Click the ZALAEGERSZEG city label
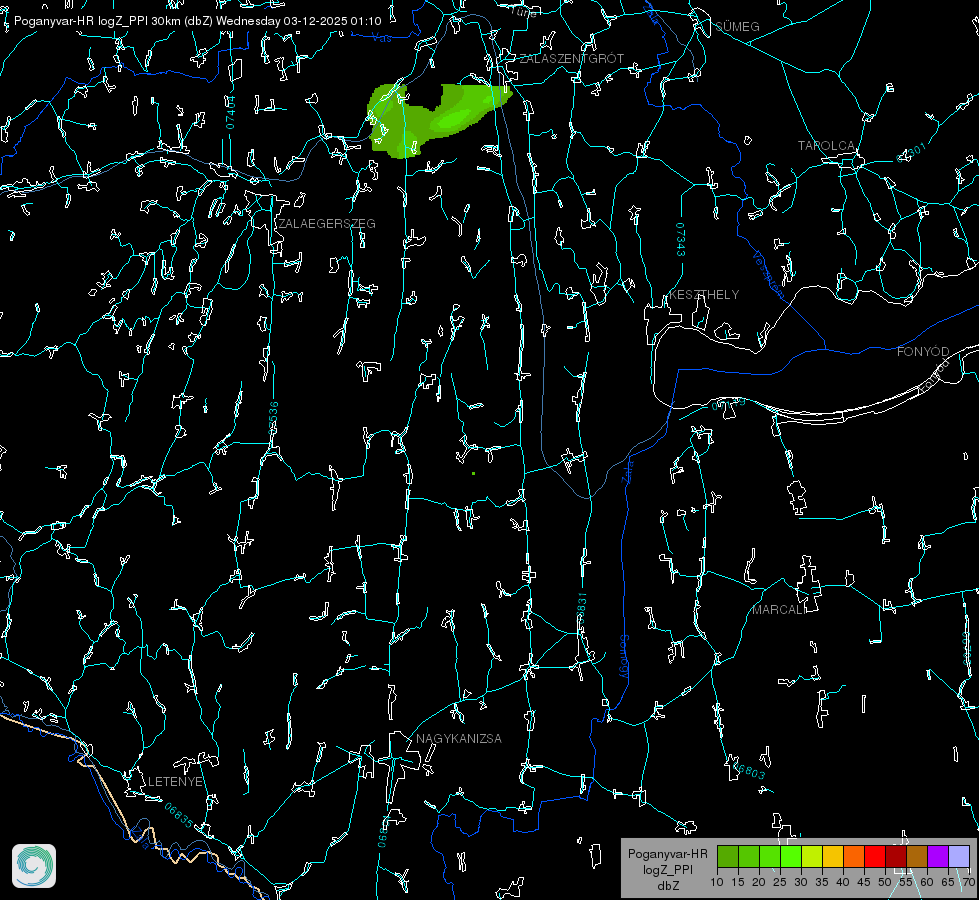Viewport: 979px width, 900px height. [327, 223]
